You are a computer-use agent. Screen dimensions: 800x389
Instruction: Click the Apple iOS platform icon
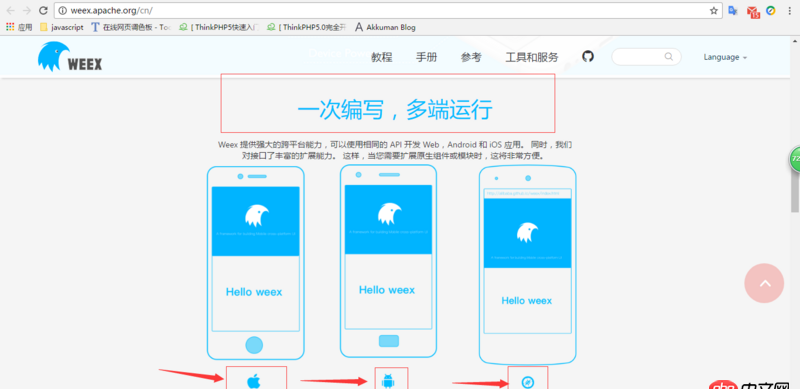[254, 381]
